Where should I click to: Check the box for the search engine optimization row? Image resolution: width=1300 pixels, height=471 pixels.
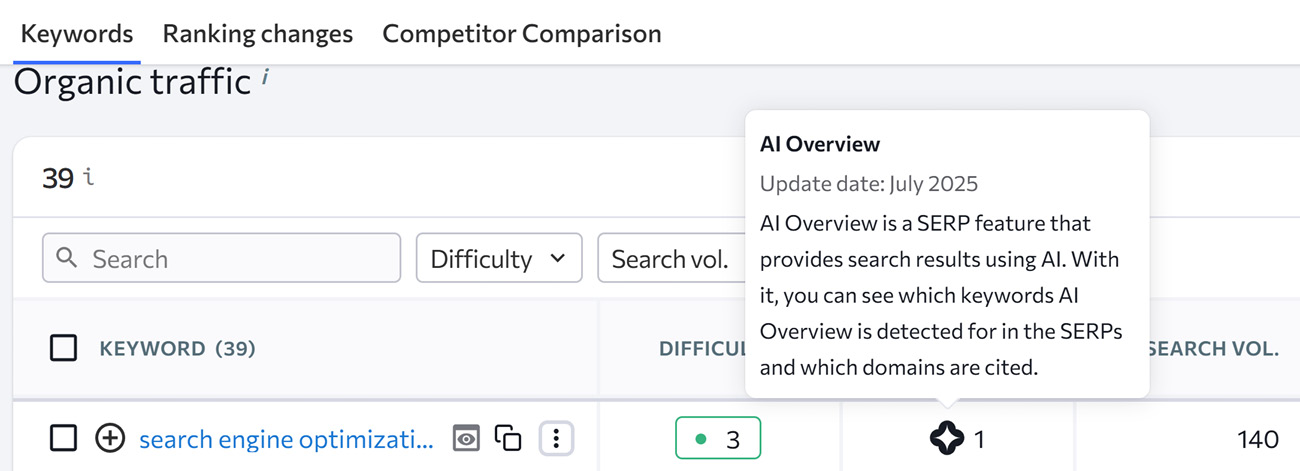pos(64,438)
